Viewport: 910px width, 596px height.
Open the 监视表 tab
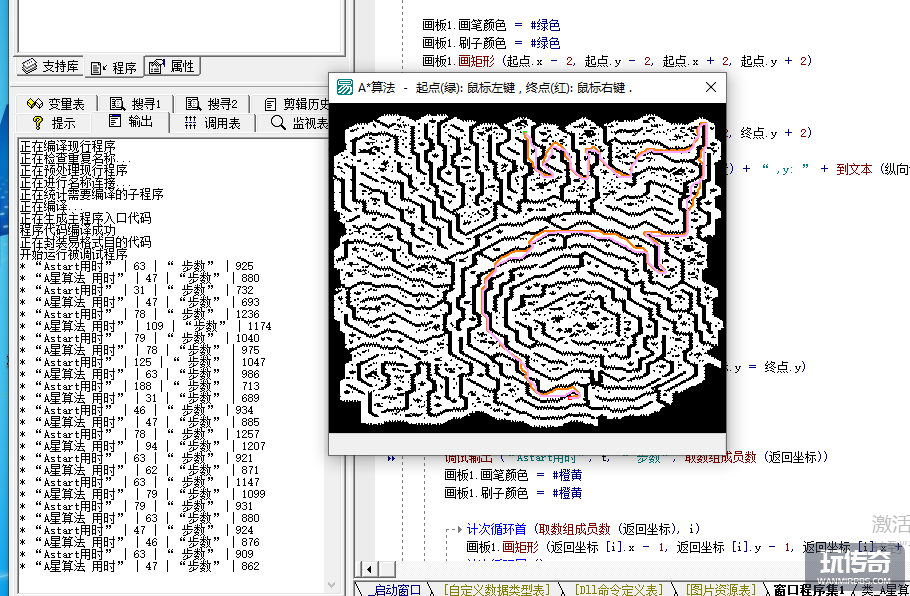point(299,123)
